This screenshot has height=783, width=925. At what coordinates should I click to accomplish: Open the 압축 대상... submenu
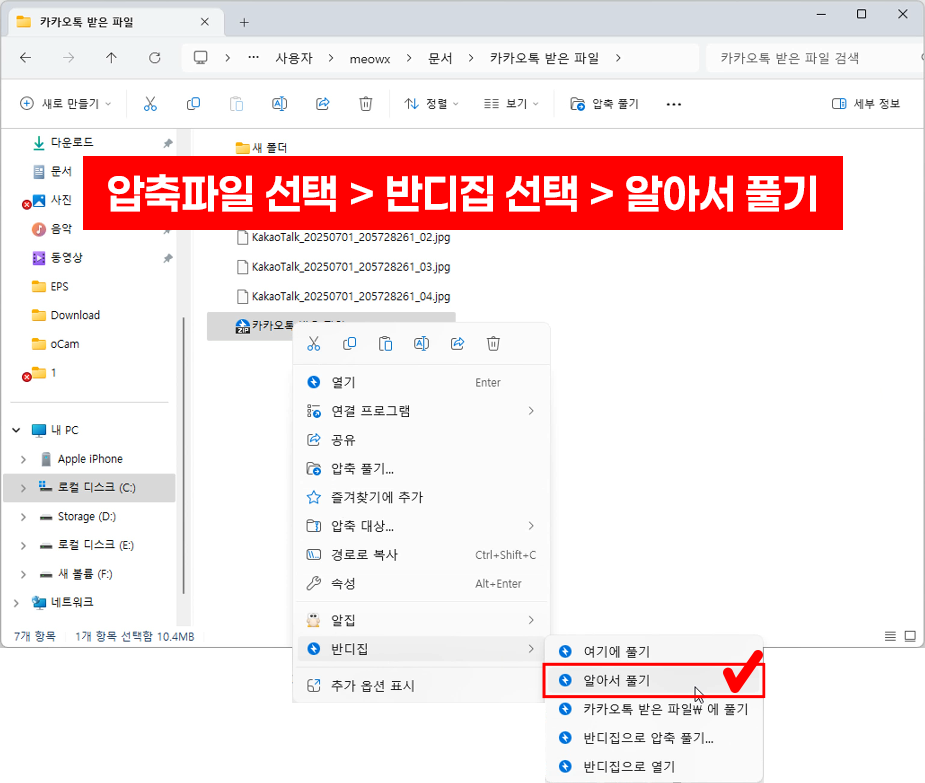[421, 526]
